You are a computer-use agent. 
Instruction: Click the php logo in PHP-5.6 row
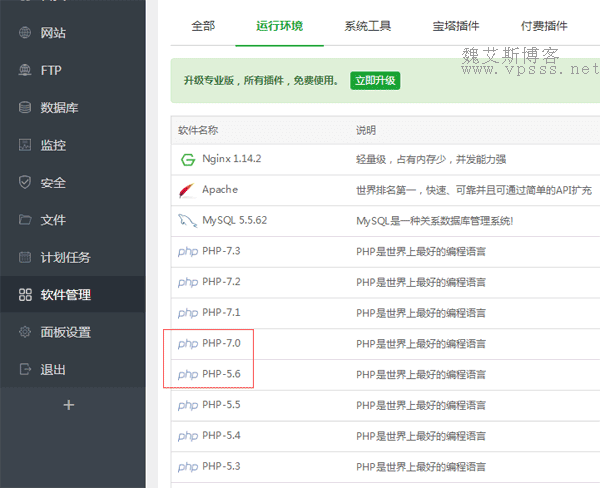188,374
